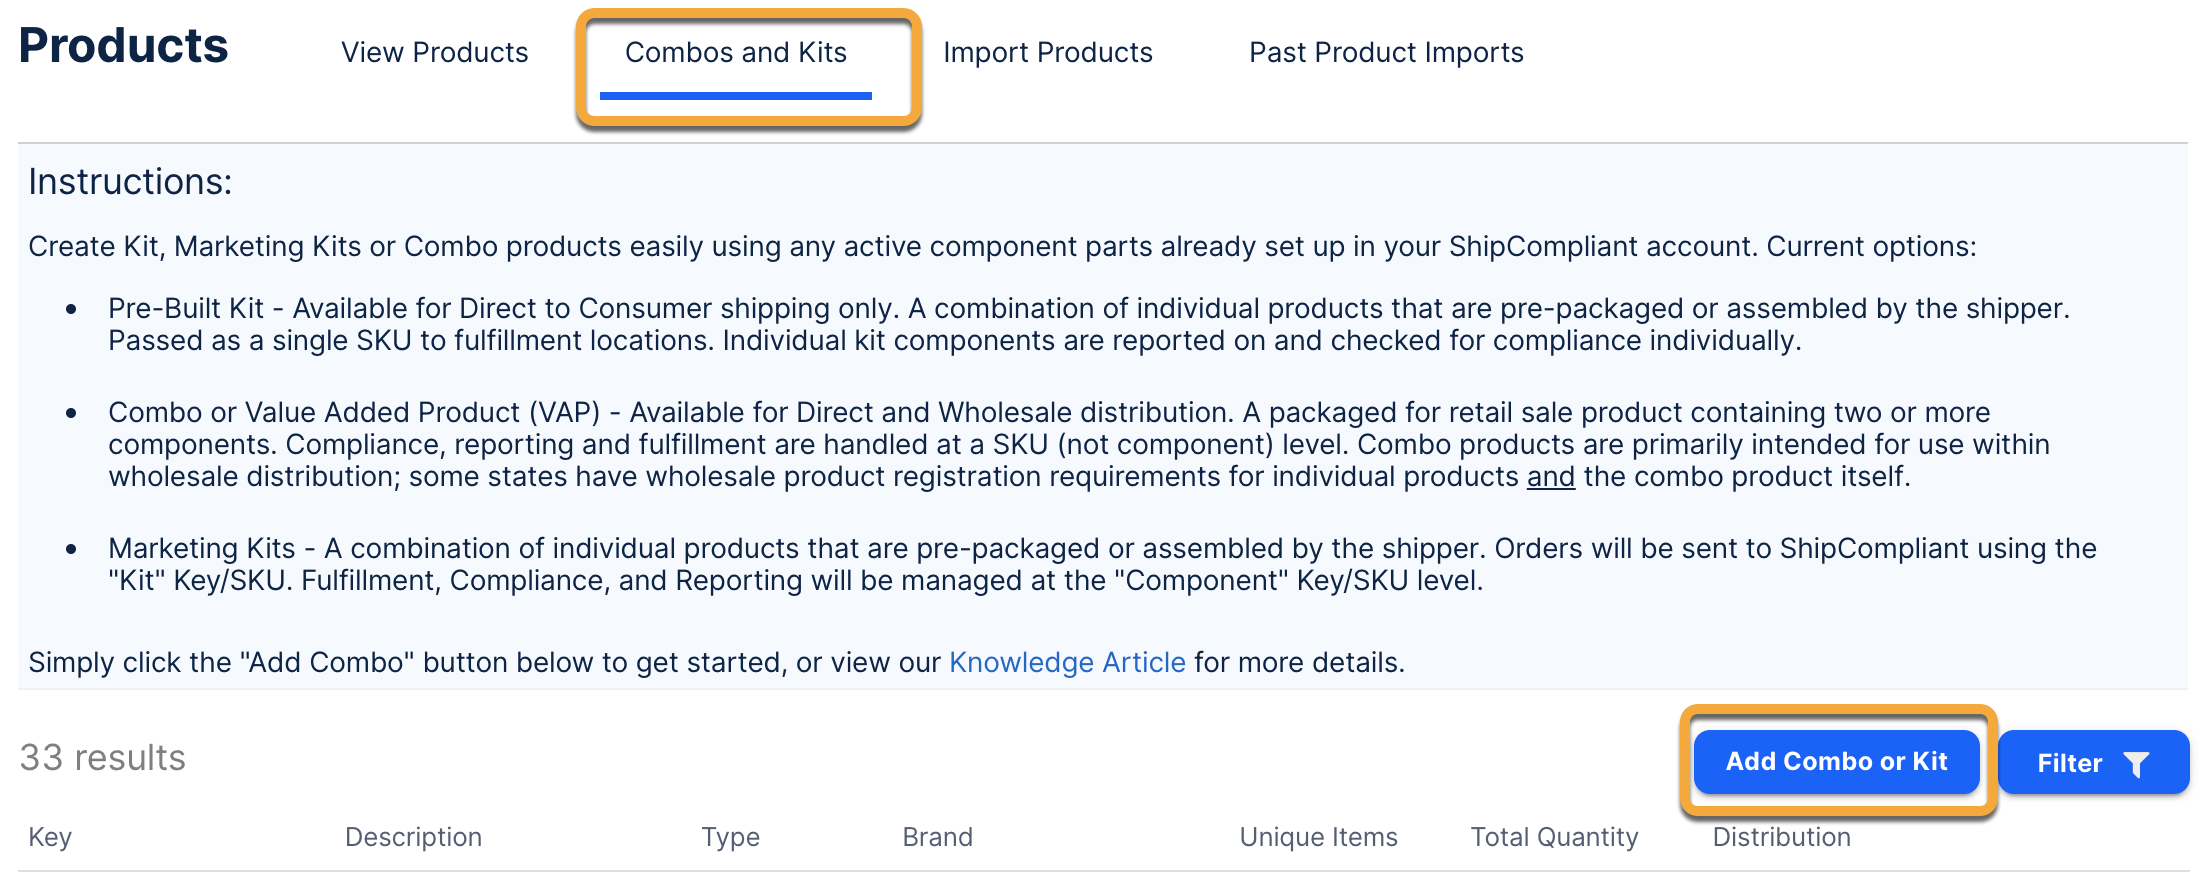The height and width of the screenshot is (876, 2212).
Task: Sort results by the Type column
Action: pyautogui.click(x=730, y=837)
